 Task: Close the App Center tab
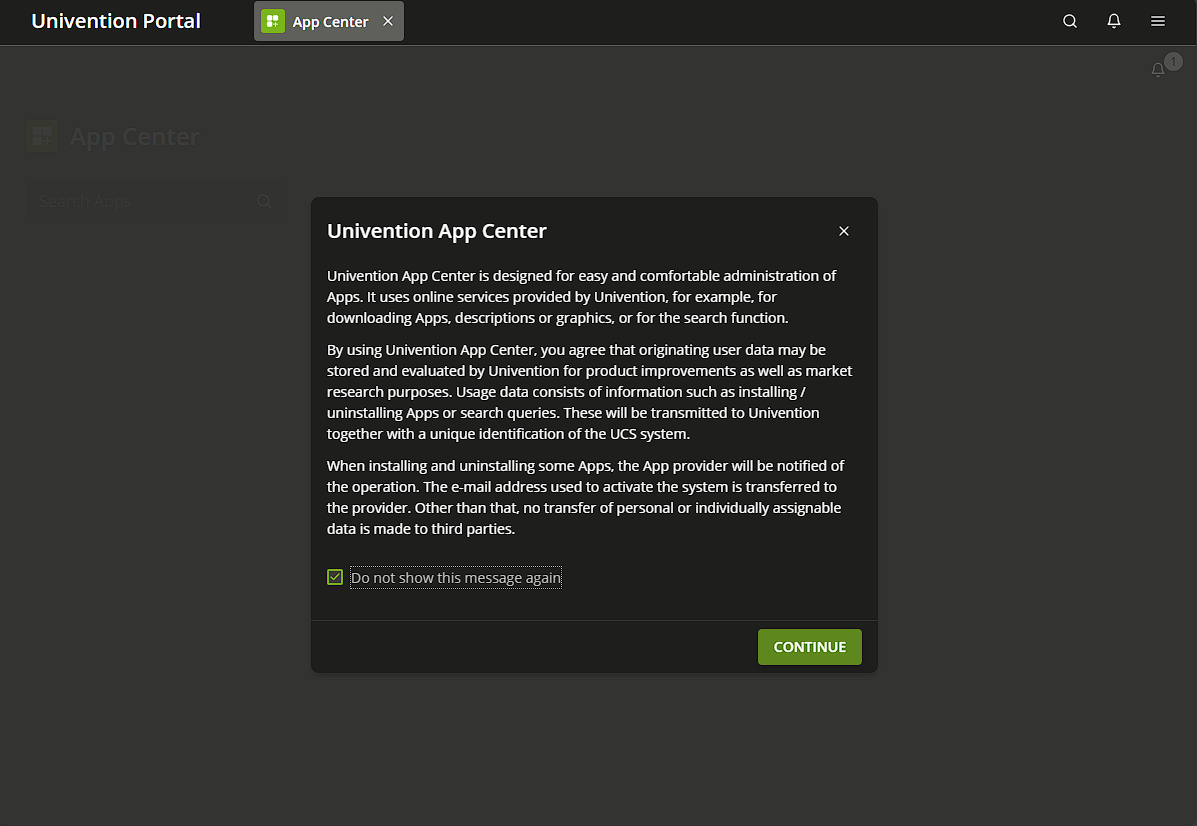(388, 21)
